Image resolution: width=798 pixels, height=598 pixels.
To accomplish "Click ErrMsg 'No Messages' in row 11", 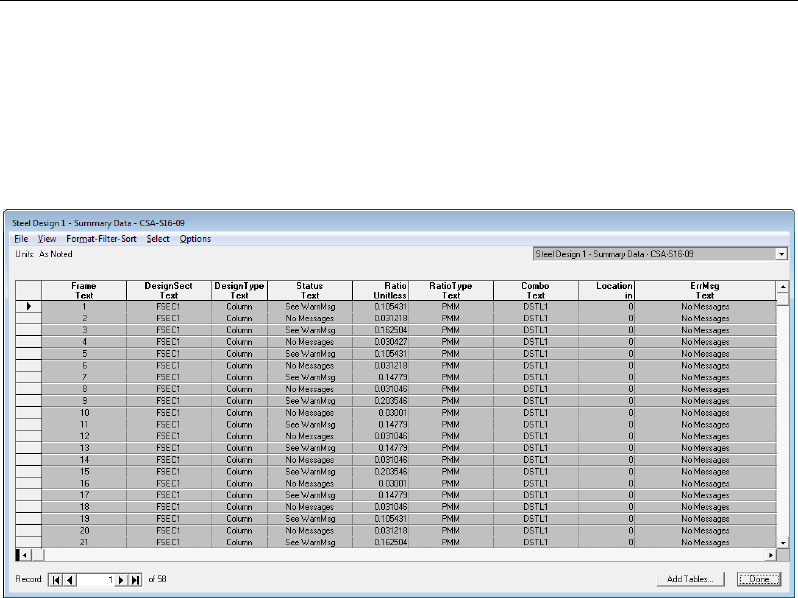I will tap(705, 424).
